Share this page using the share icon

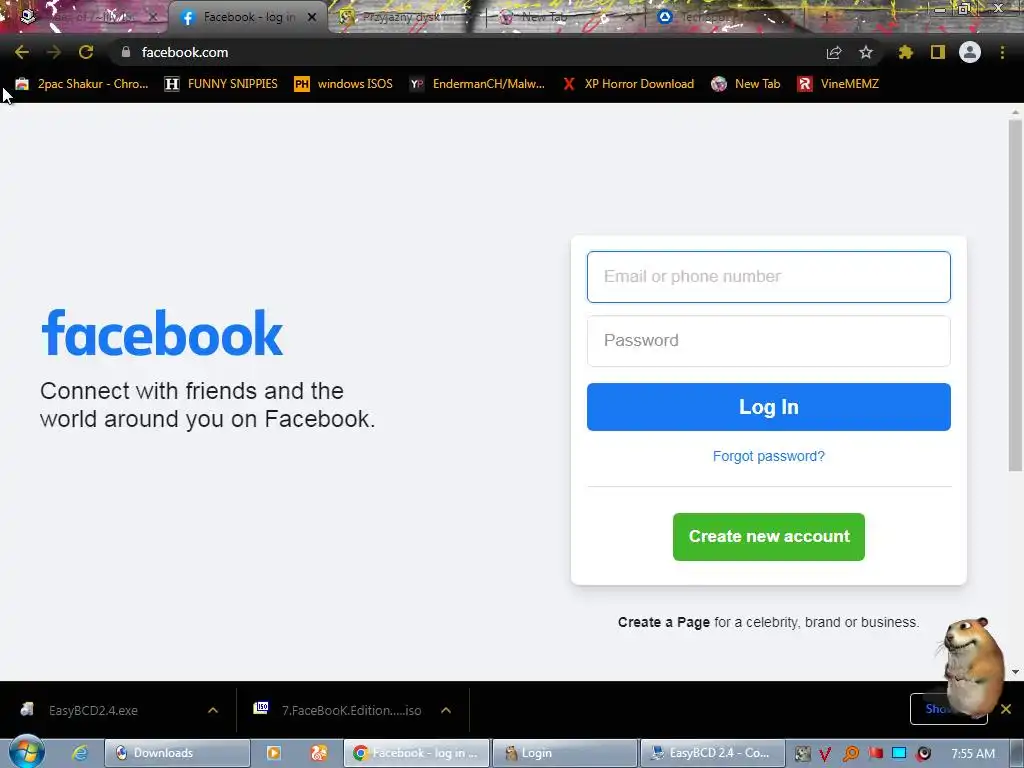(834, 52)
